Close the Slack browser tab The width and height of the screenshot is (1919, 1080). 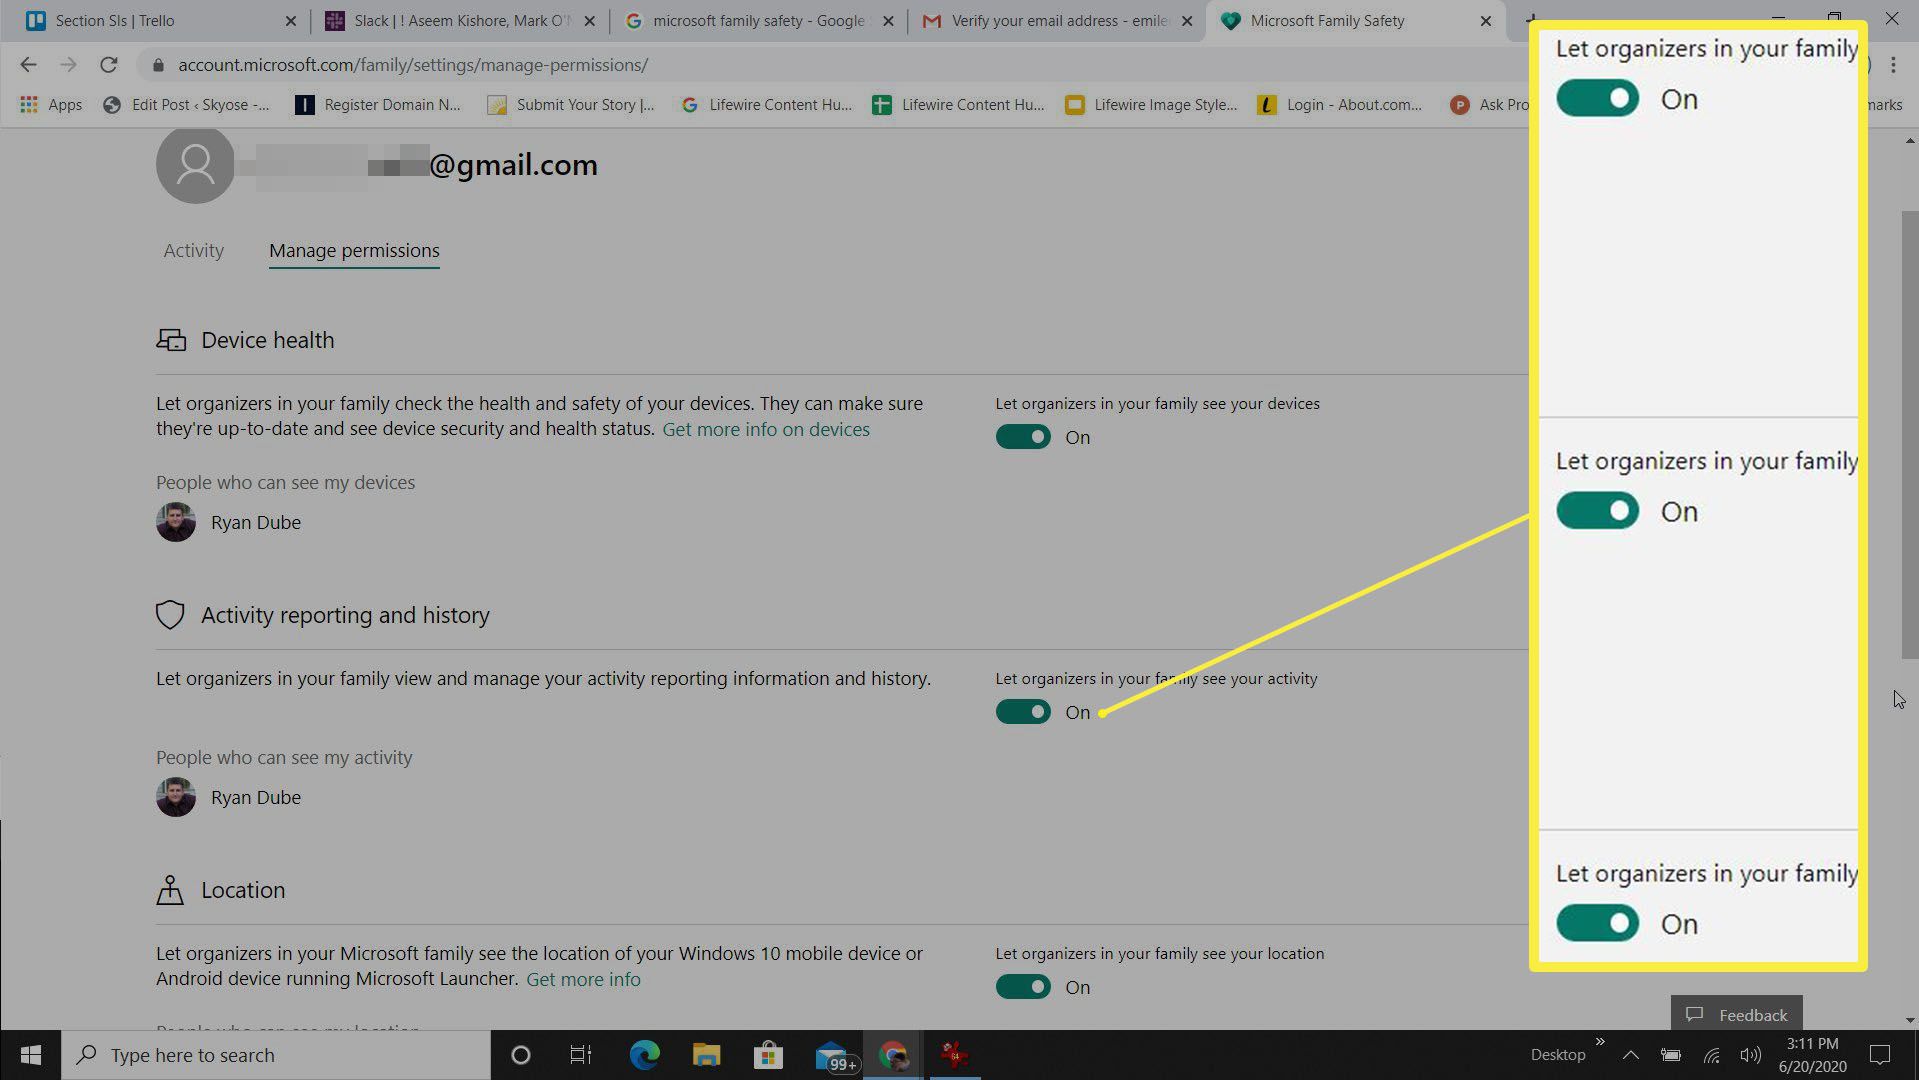(x=589, y=21)
